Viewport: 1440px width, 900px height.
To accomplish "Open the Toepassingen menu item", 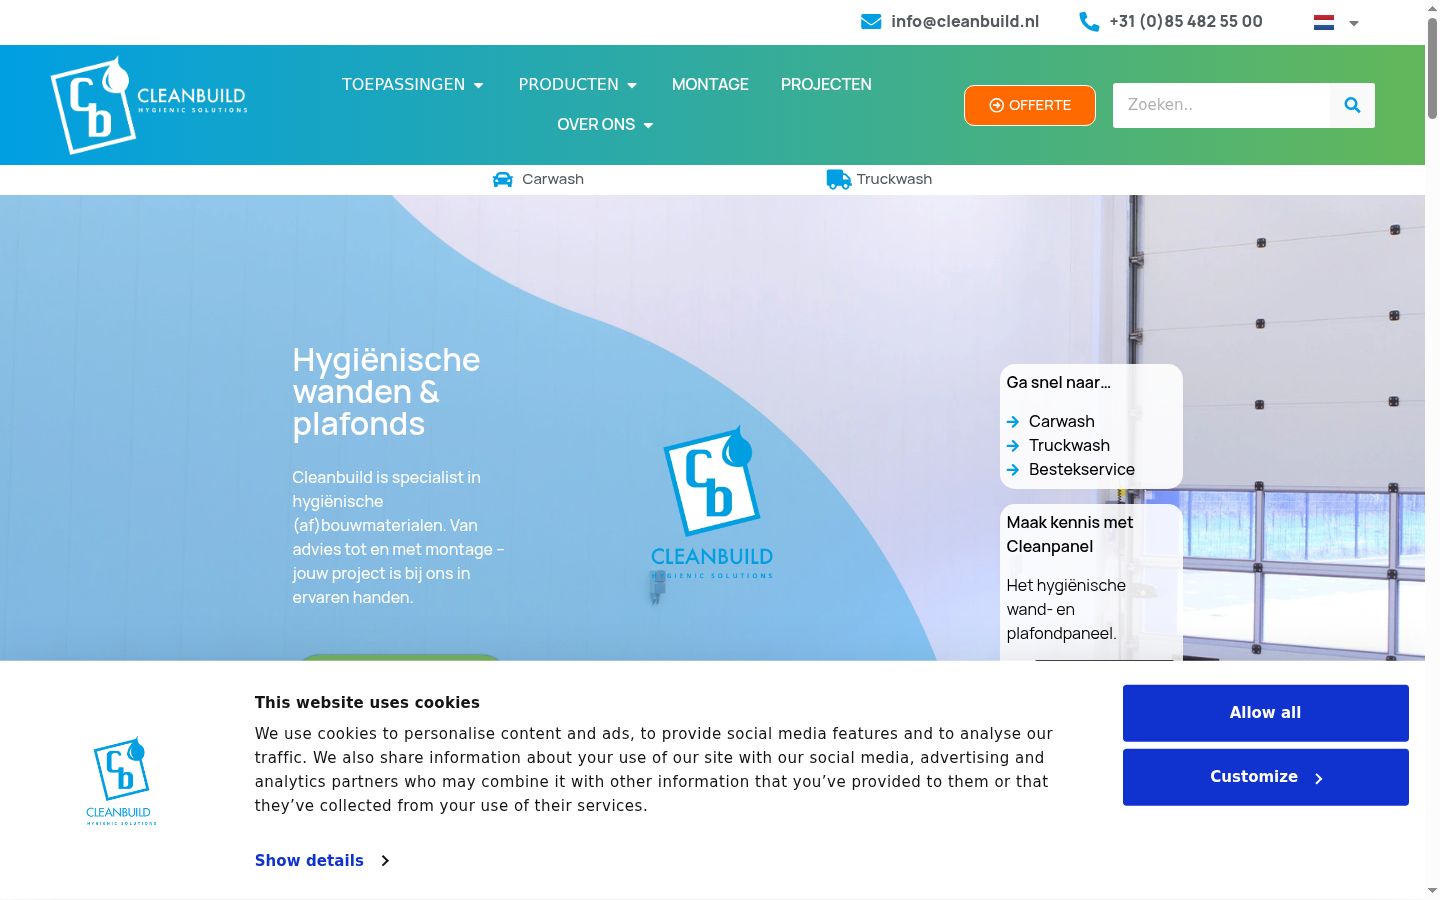I will click(403, 84).
